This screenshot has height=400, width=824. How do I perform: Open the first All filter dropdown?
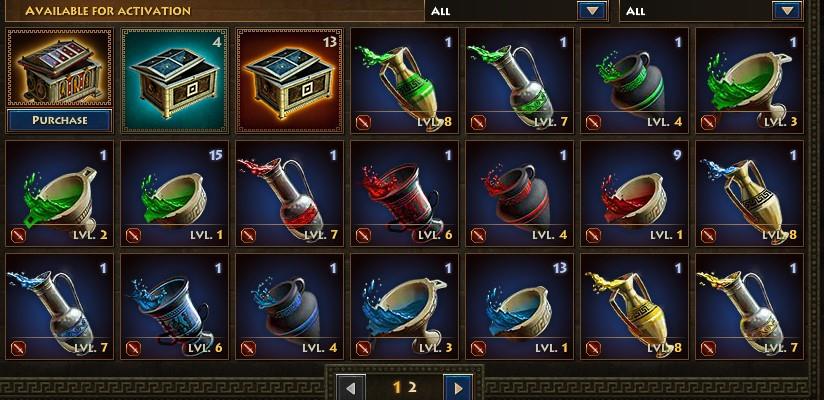click(592, 11)
